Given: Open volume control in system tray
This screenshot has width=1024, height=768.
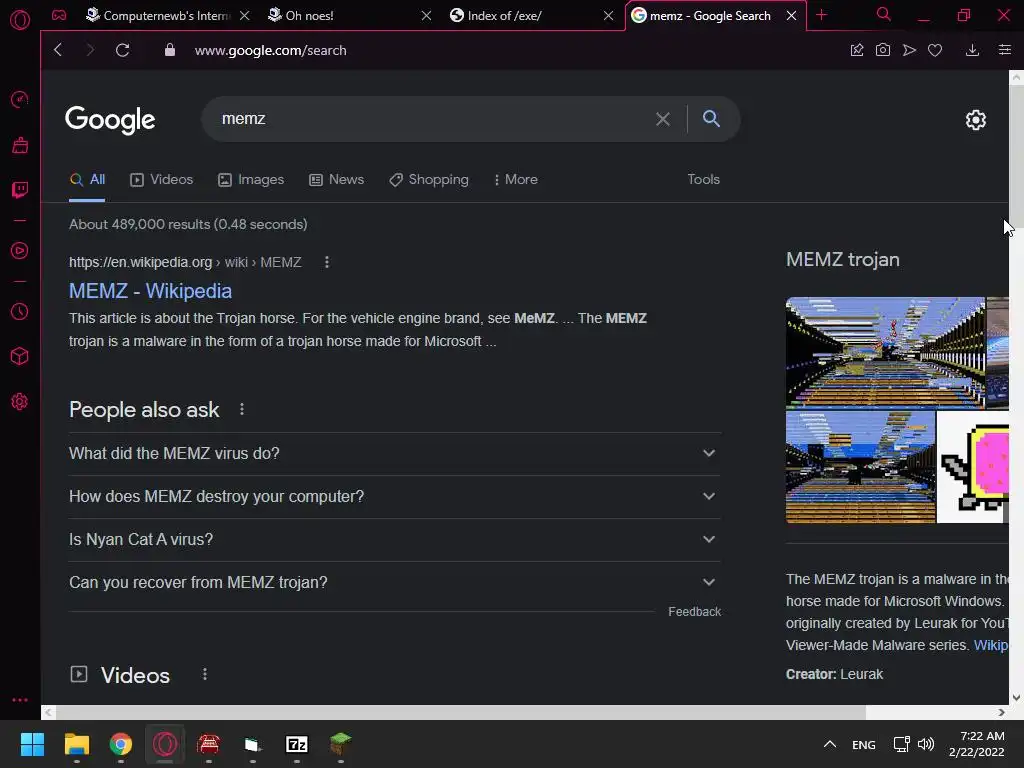Looking at the screenshot, I should (x=925, y=744).
